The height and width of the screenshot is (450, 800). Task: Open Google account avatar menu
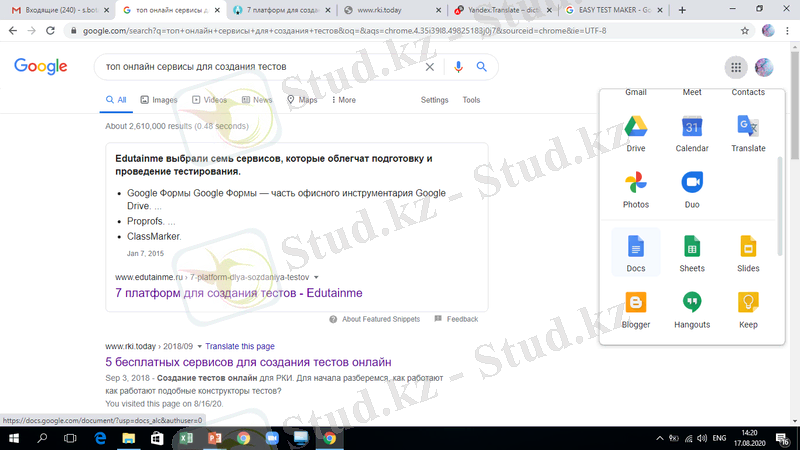click(764, 67)
